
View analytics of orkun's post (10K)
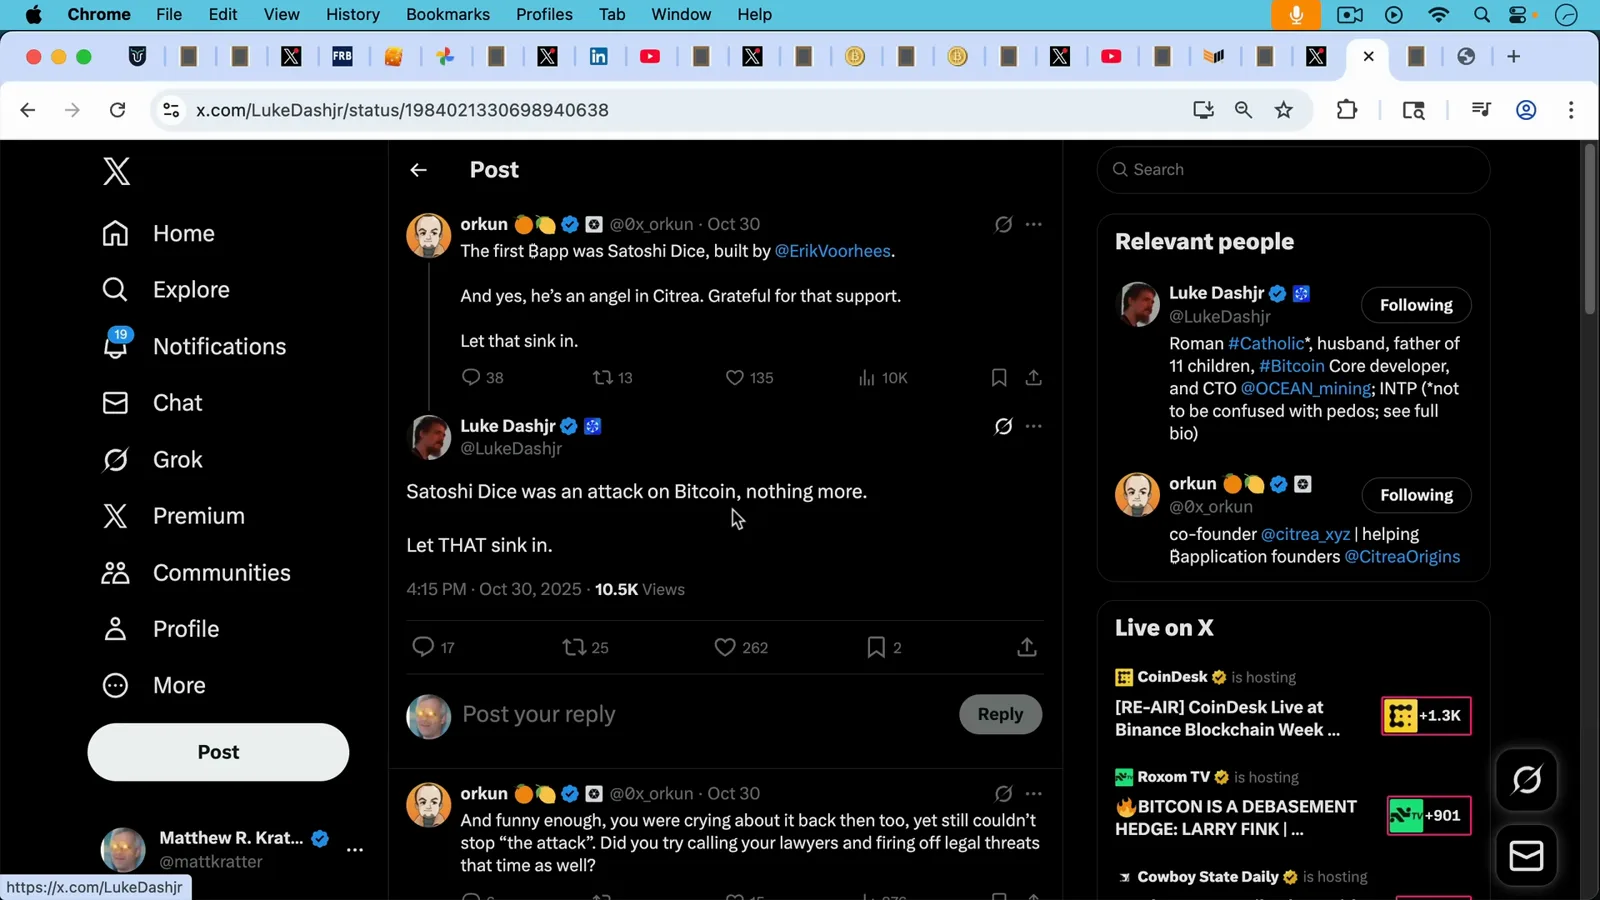click(x=883, y=377)
